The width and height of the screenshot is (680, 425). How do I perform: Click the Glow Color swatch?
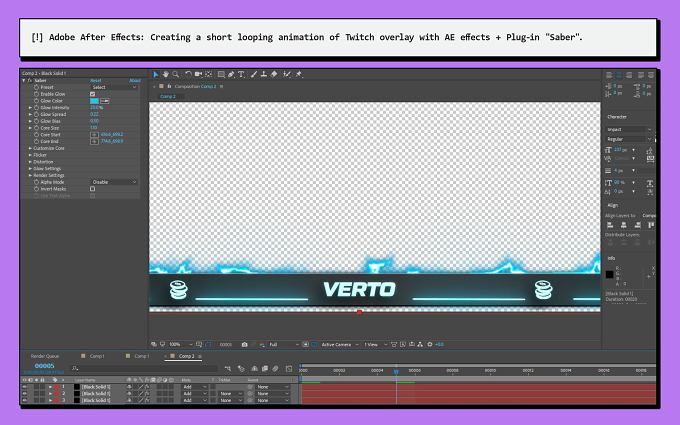94,101
